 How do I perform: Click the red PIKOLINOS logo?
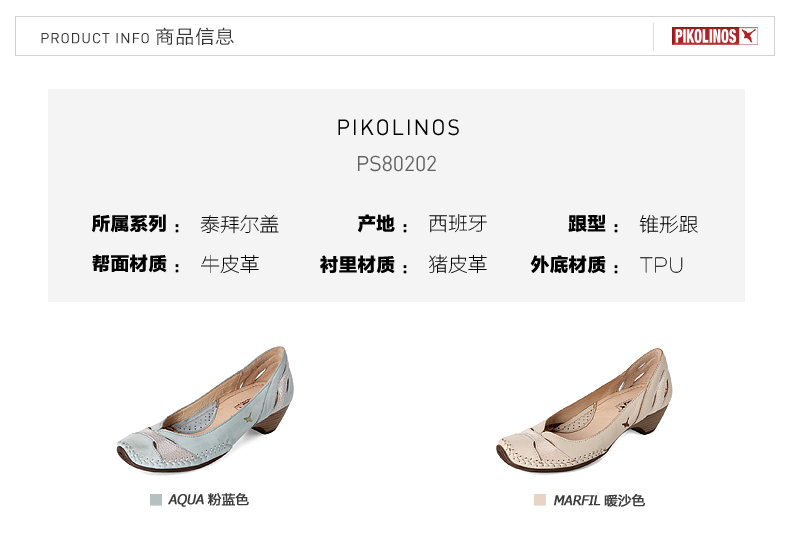coord(714,36)
